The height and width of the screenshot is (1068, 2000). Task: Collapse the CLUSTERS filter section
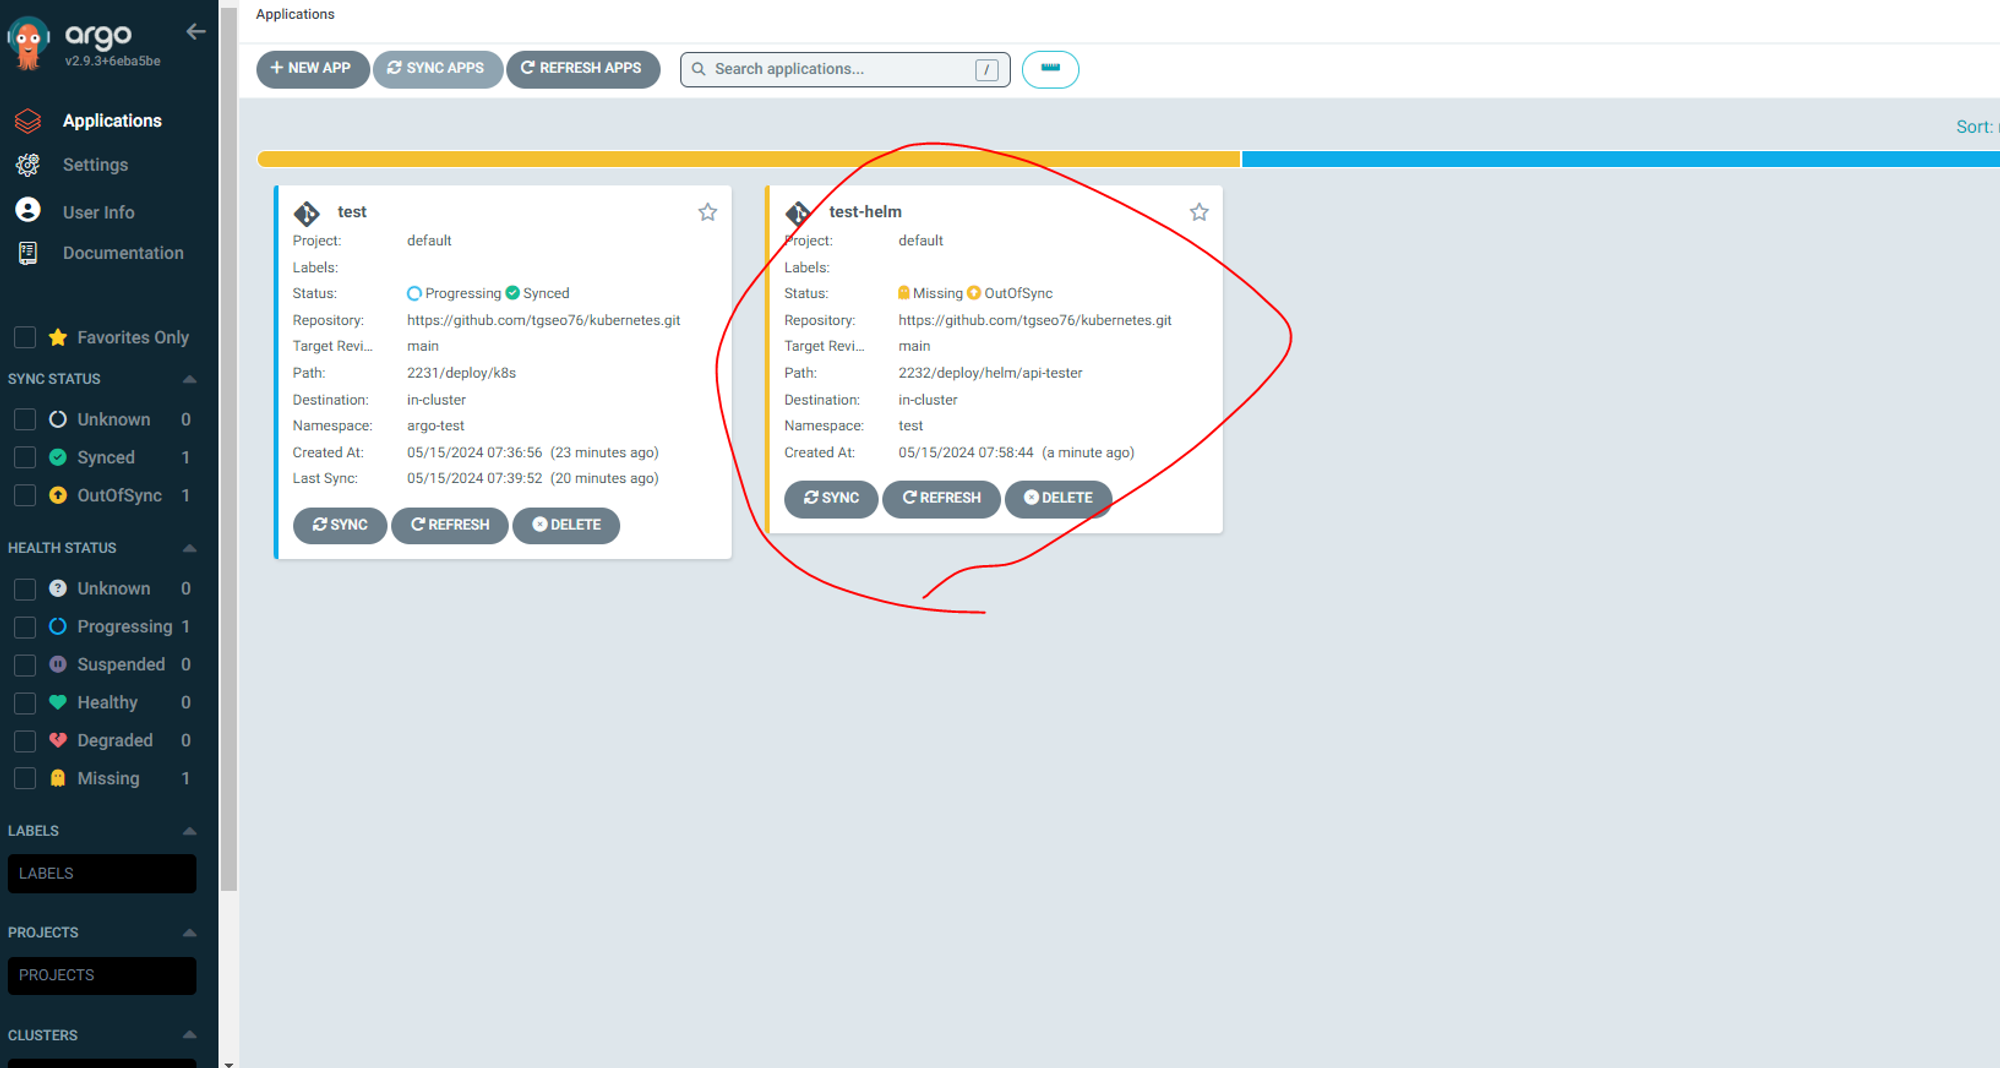(189, 1035)
